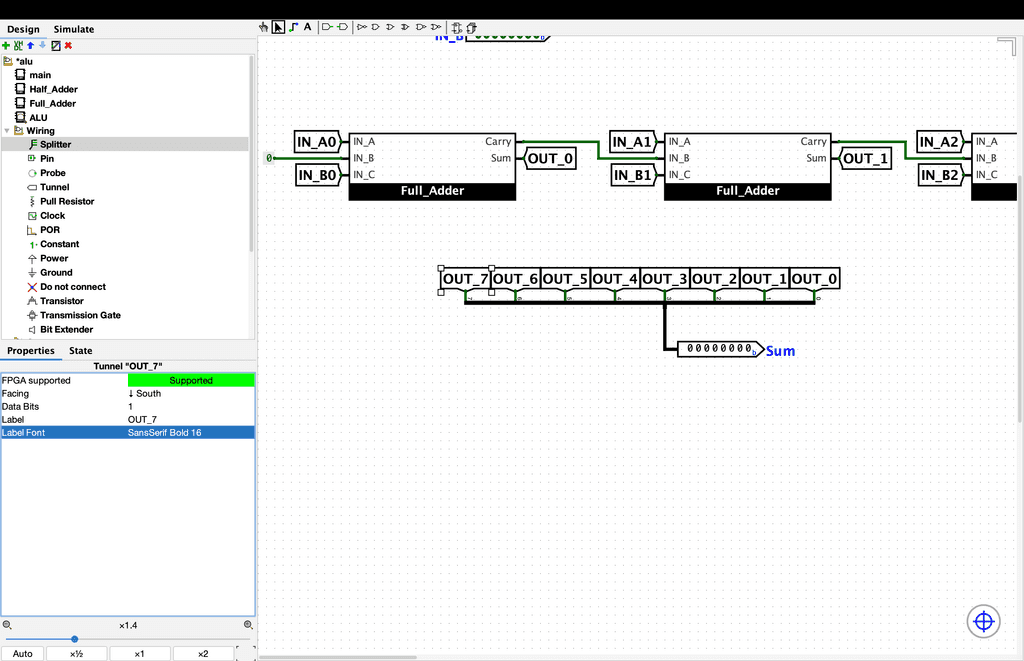Select the Poke (hand) tool
1024x661 pixels.
click(264, 27)
